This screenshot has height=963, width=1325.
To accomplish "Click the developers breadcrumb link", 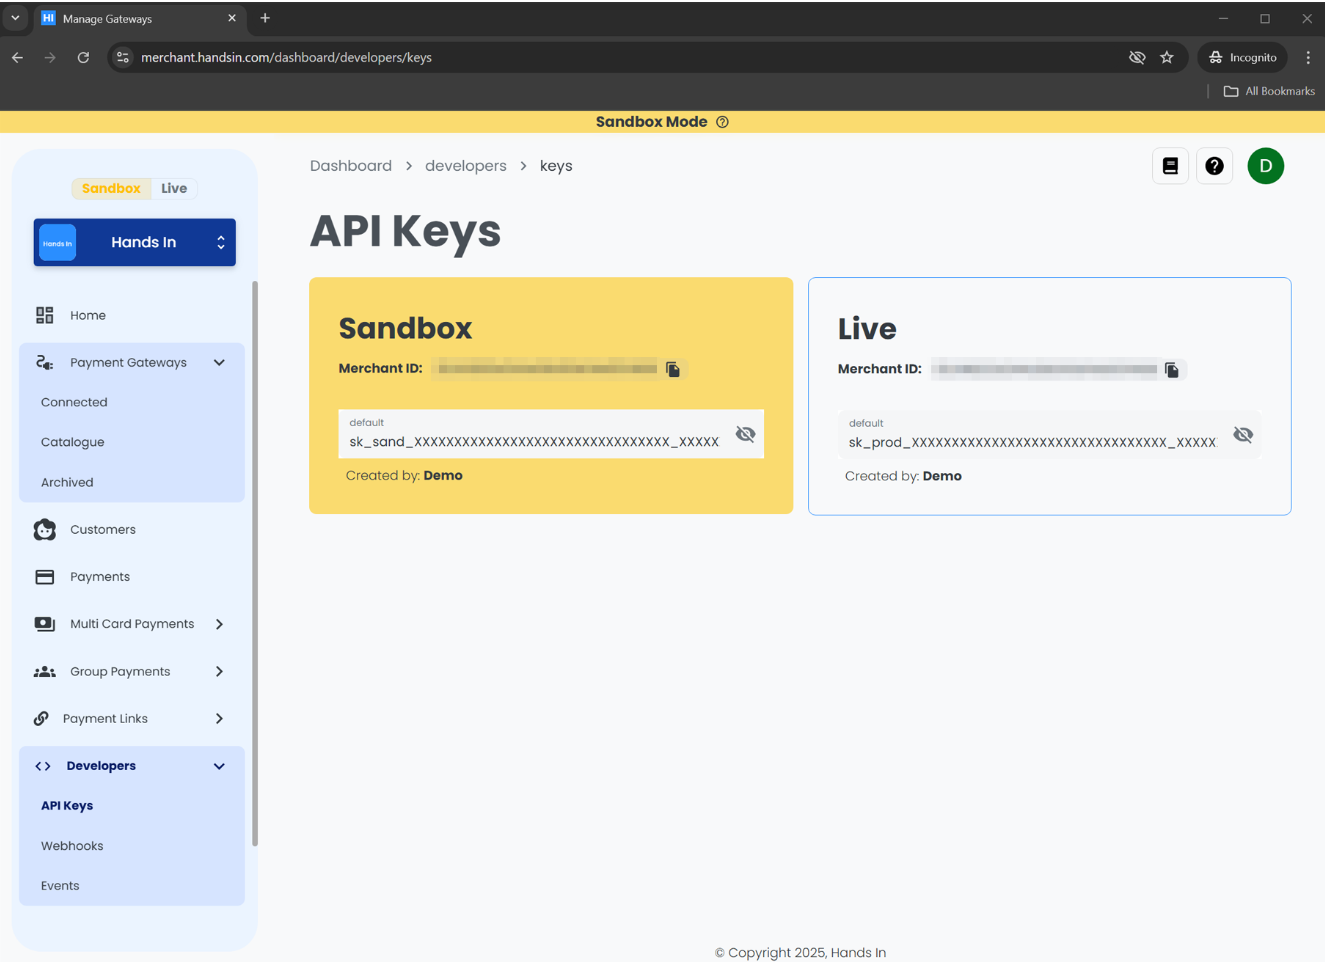I will tap(466, 166).
